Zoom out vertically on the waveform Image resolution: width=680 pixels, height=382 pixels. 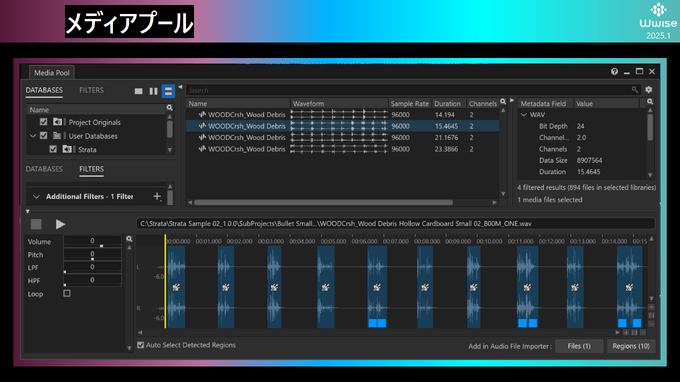651,324
